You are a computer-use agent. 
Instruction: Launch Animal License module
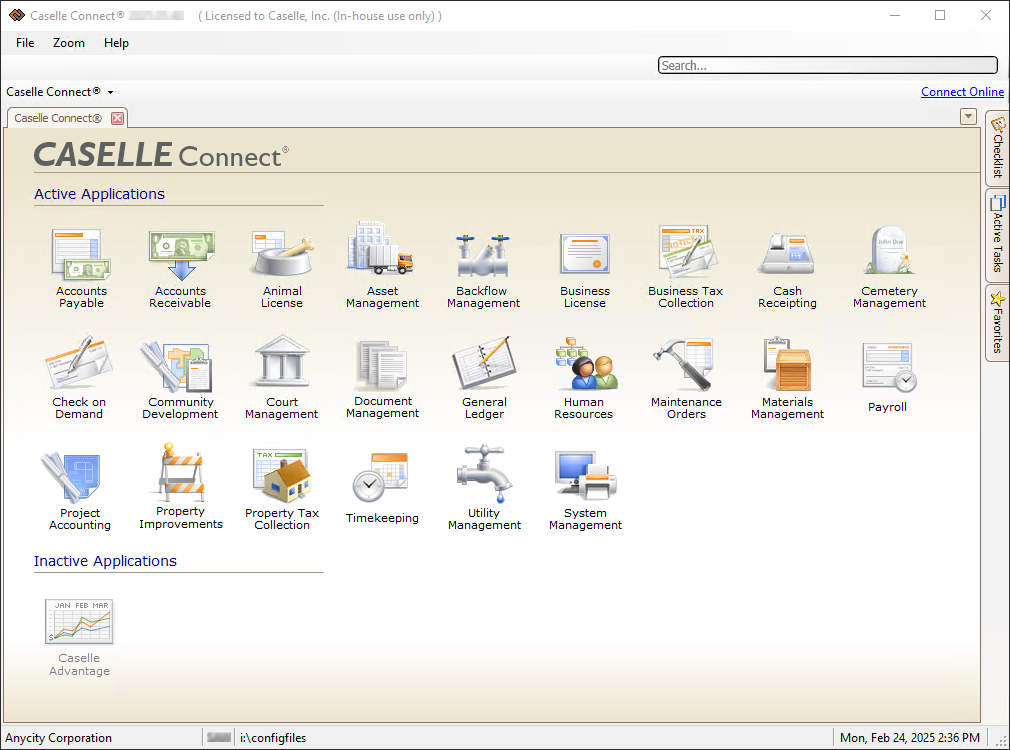(x=281, y=268)
